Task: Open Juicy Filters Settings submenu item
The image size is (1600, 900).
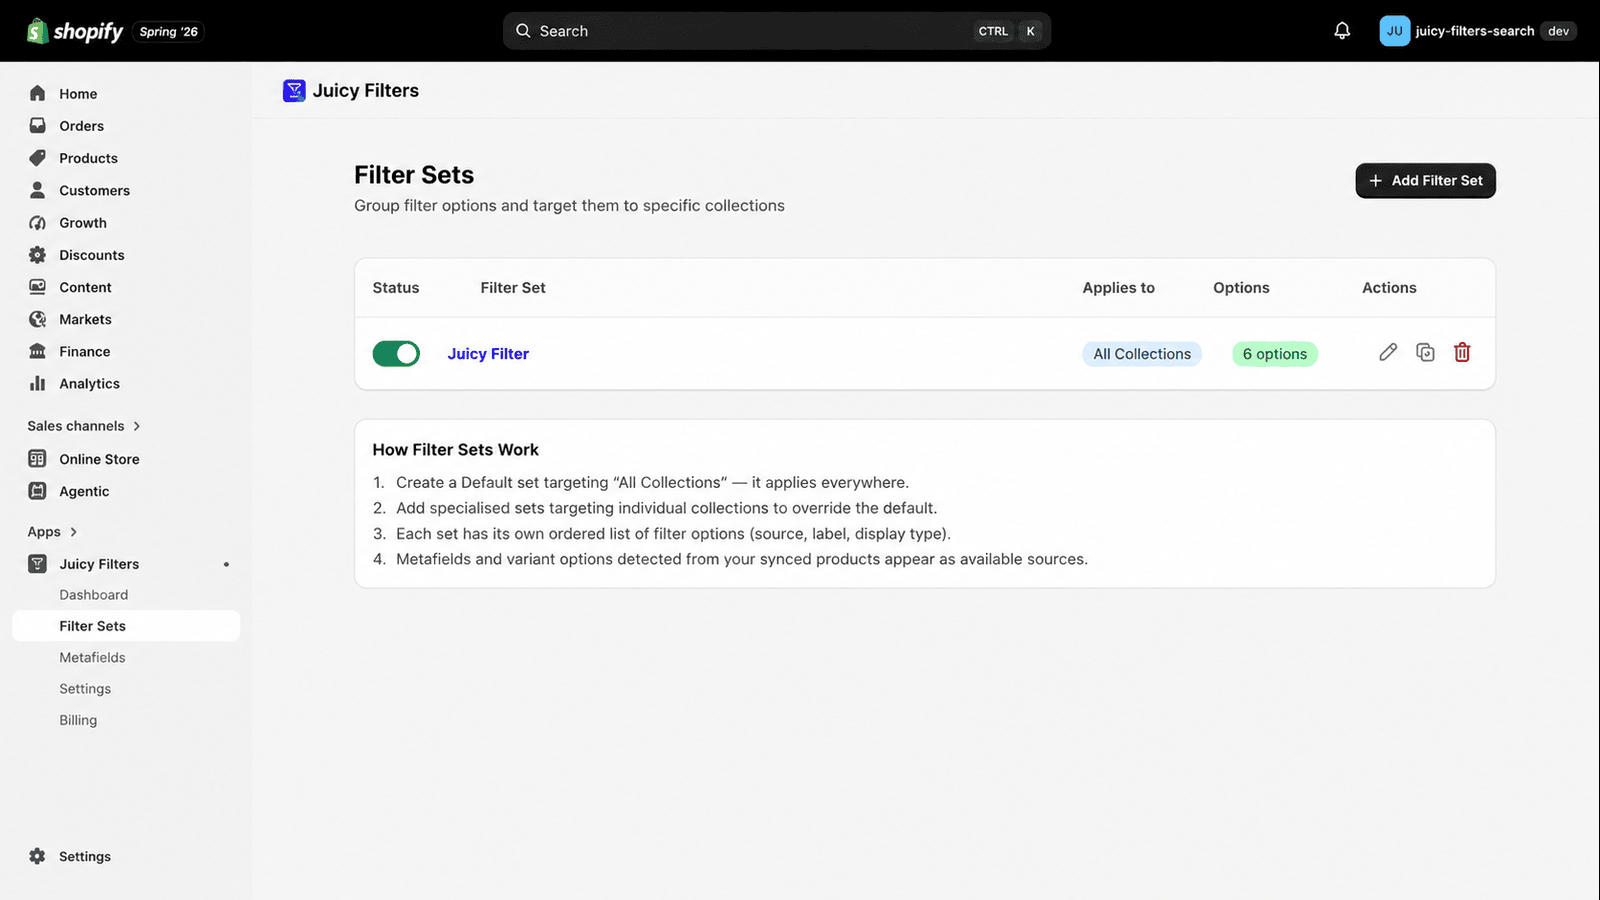Action: coord(85,689)
